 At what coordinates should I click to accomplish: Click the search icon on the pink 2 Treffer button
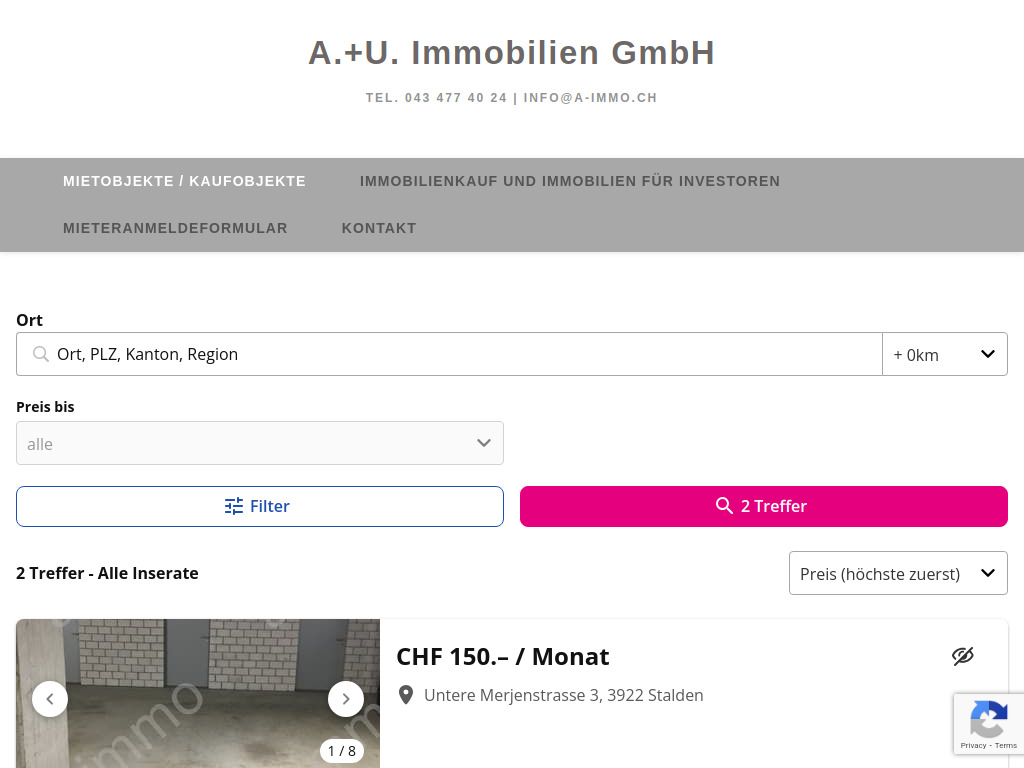(724, 506)
